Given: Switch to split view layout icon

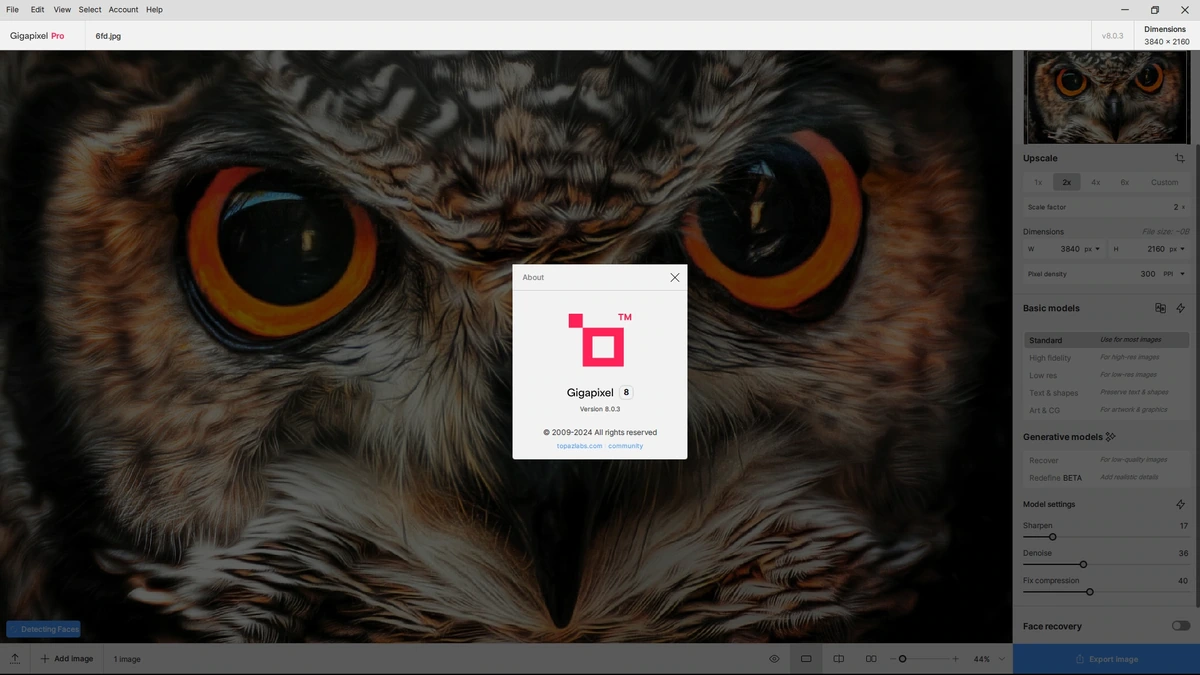Looking at the screenshot, I should click(839, 659).
